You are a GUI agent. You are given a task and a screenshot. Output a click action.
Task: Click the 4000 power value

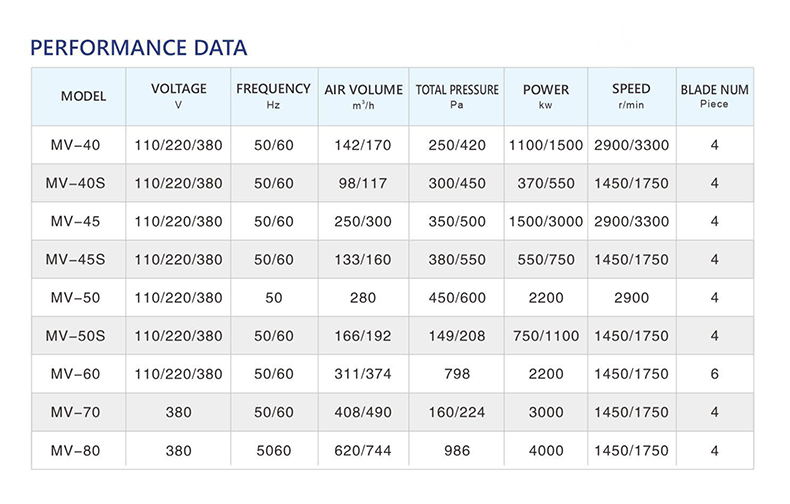[x=545, y=450]
